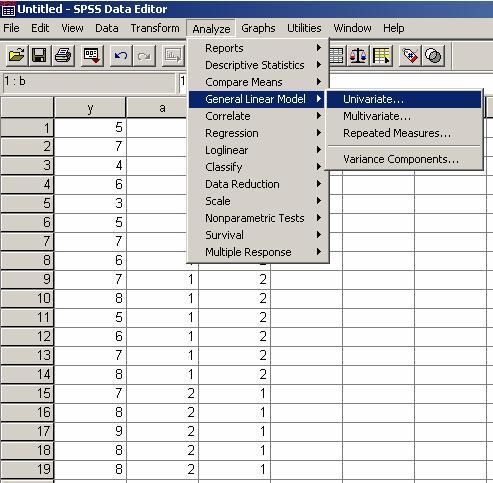
Task: Expand the Survival submenu
Action: [258, 235]
